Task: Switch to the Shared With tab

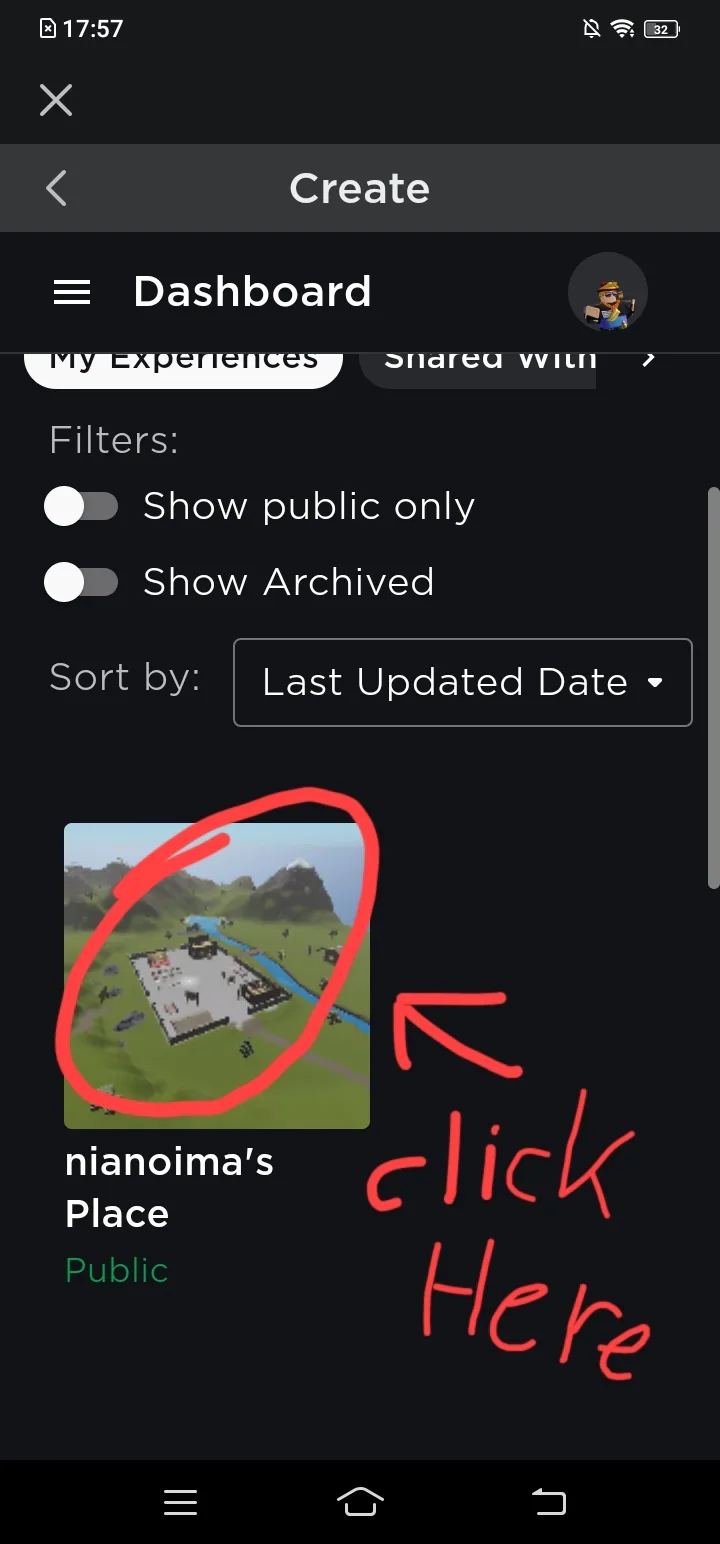Action: [477, 366]
